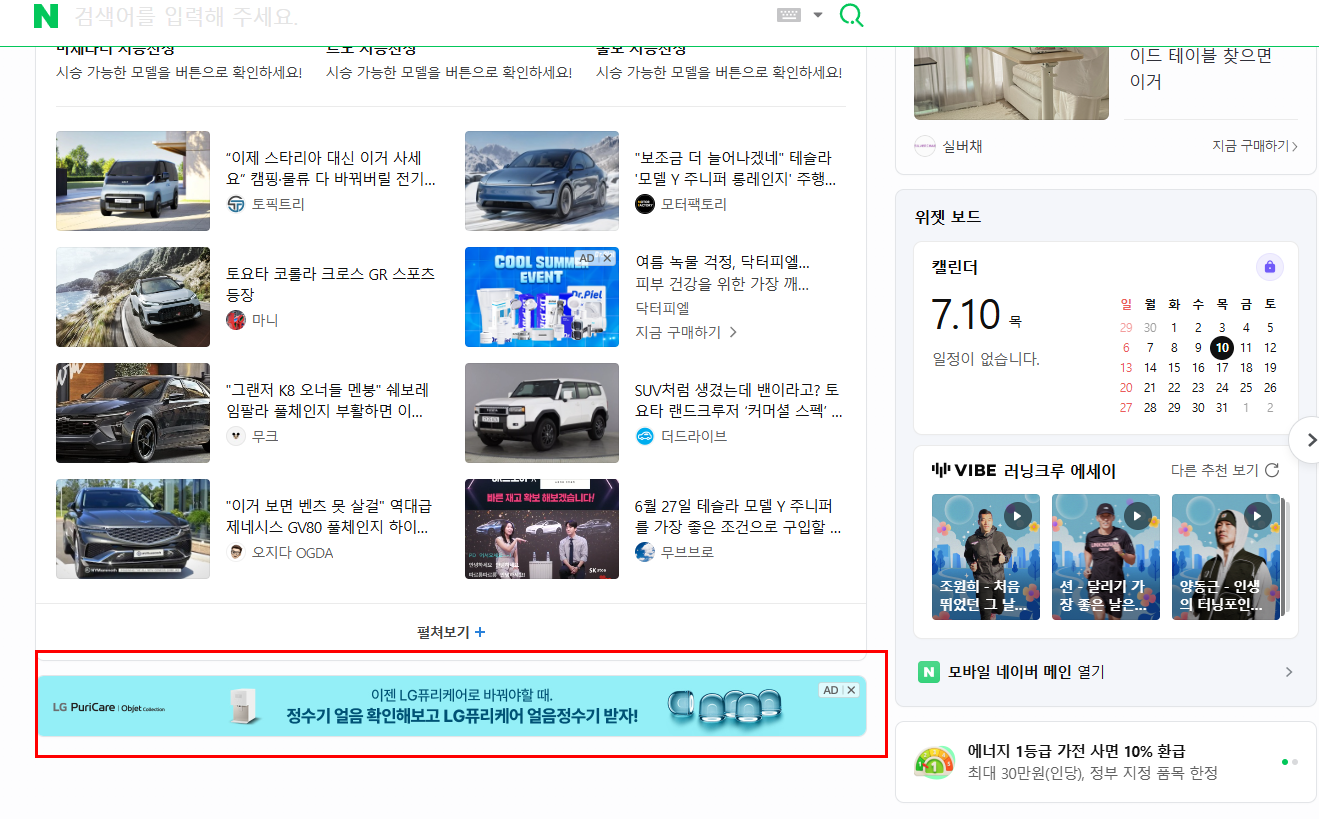The image size is (1319, 819).
Task: Open the 무브브로 publisher icon
Action: [645, 552]
